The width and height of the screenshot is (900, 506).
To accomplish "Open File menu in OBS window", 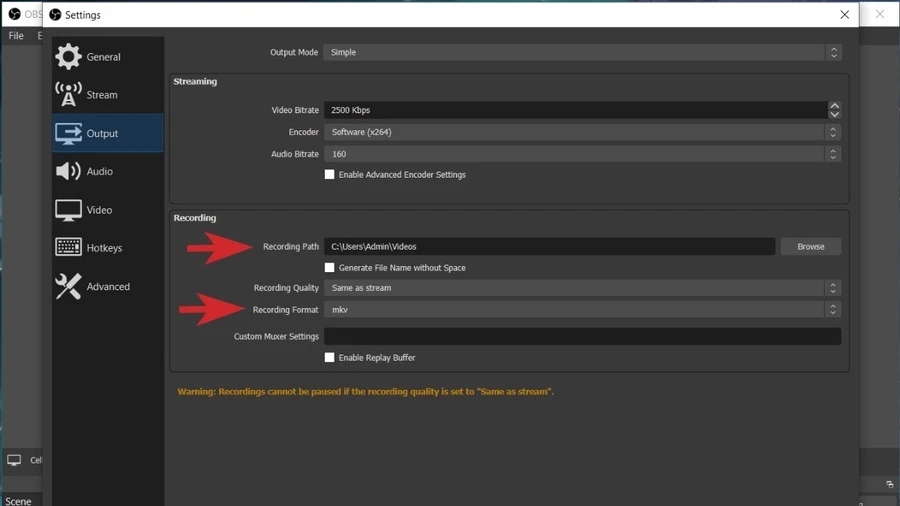I will click(16, 36).
